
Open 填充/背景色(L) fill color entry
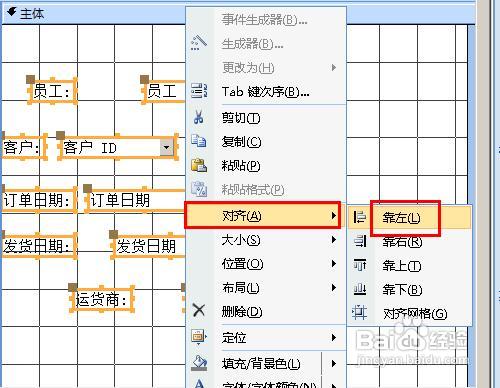coord(266,363)
